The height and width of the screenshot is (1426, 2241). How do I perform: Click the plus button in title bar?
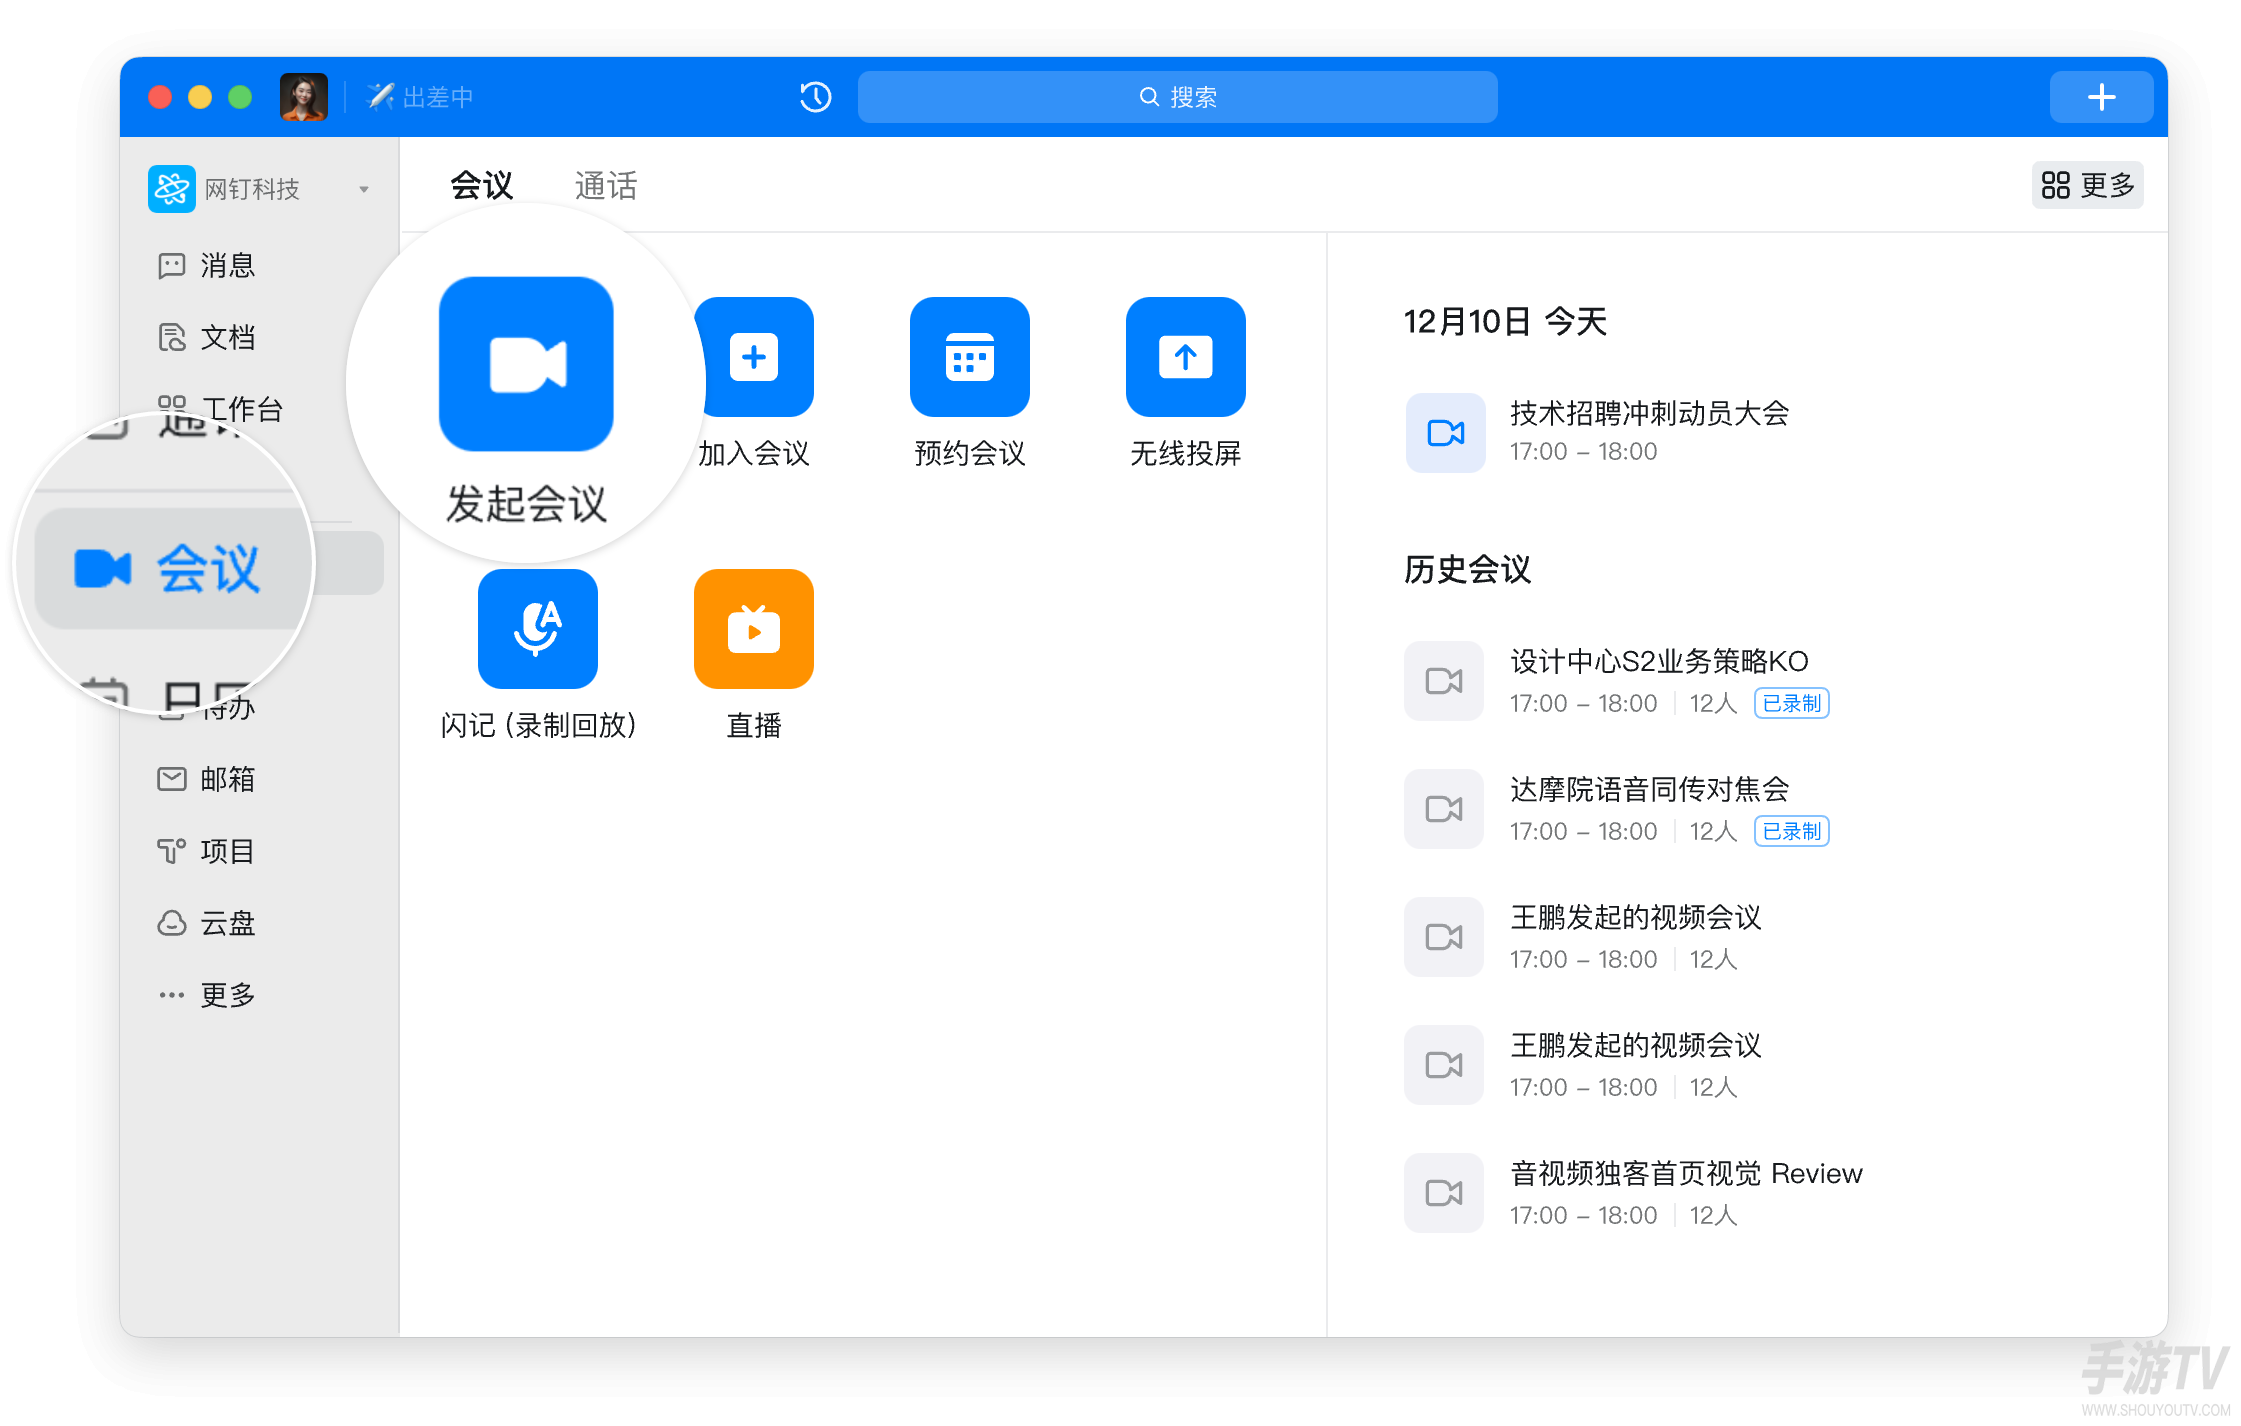(2102, 97)
